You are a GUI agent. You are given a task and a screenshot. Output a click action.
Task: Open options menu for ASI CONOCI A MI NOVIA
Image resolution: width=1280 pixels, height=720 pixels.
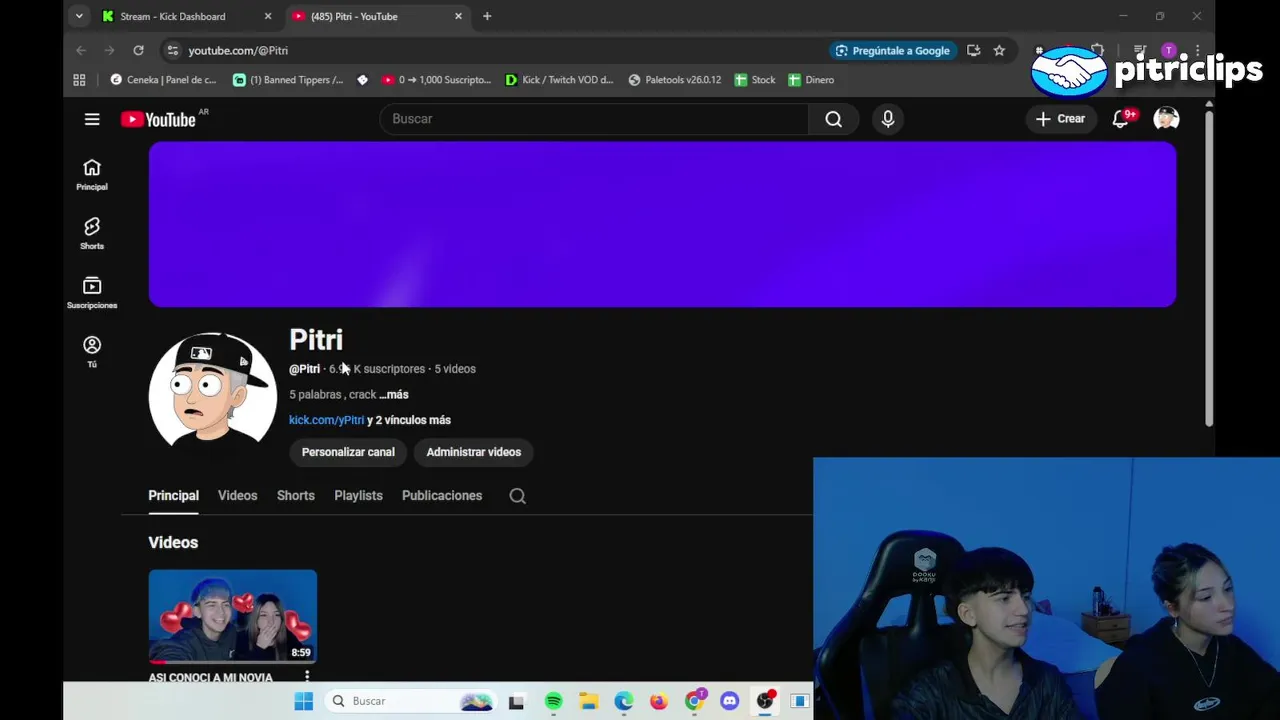point(307,677)
